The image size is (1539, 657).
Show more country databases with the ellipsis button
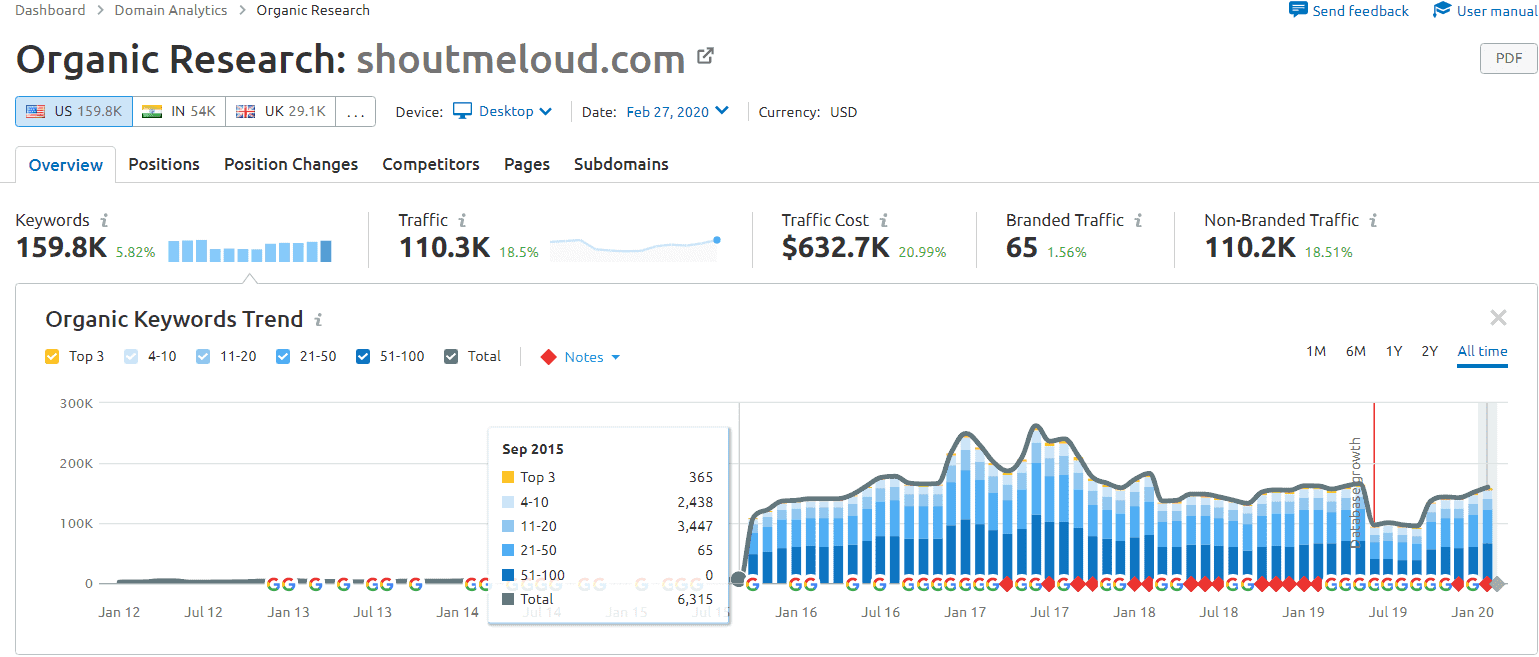[355, 111]
